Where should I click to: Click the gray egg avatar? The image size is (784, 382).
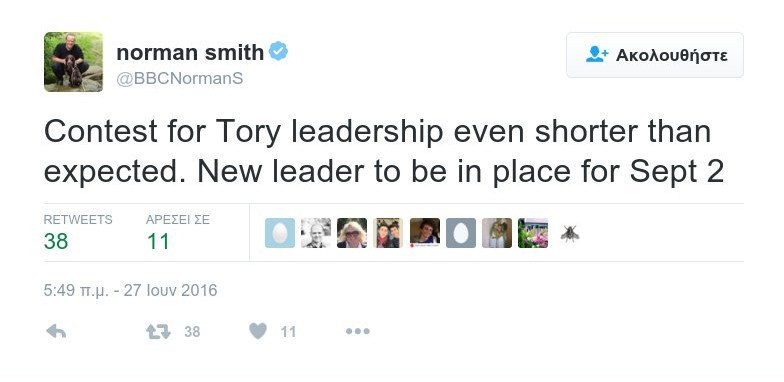tap(461, 233)
